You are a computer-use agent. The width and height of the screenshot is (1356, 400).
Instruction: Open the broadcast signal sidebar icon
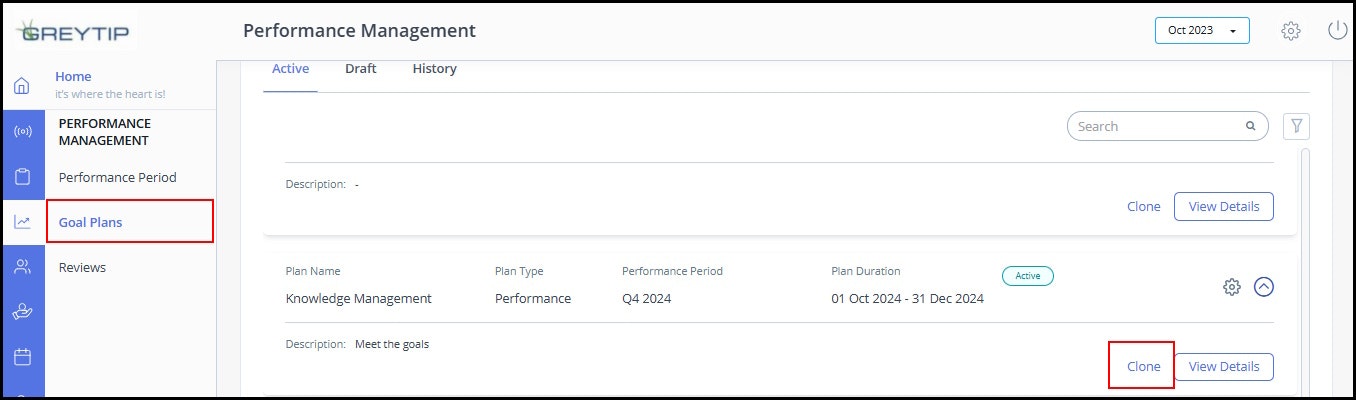[22, 132]
